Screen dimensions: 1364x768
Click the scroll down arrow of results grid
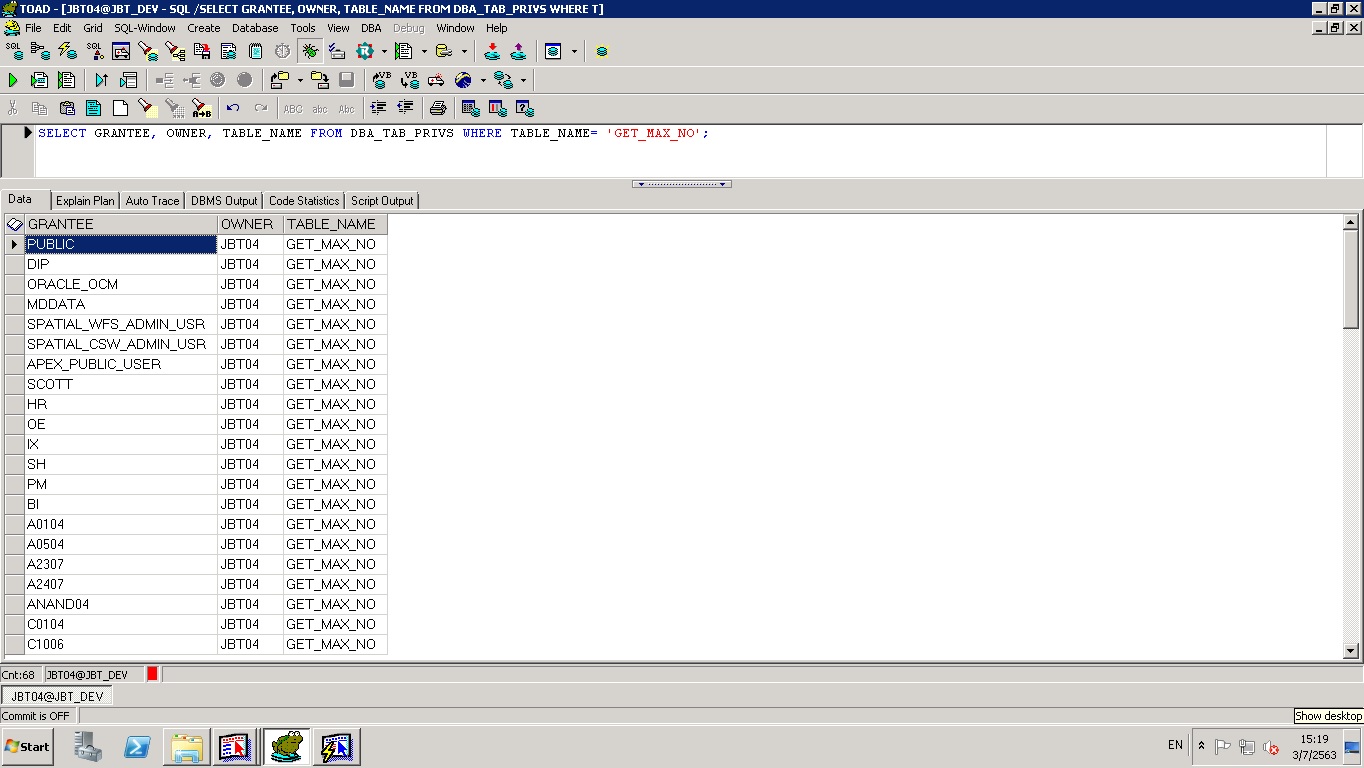[x=1351, y=651]
